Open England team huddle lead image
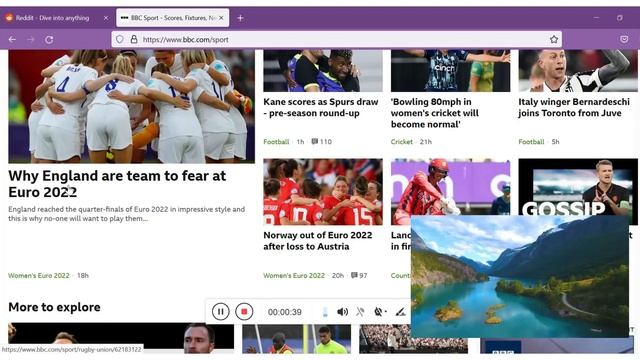Screen dimensions: 640x360 [131, 106]
